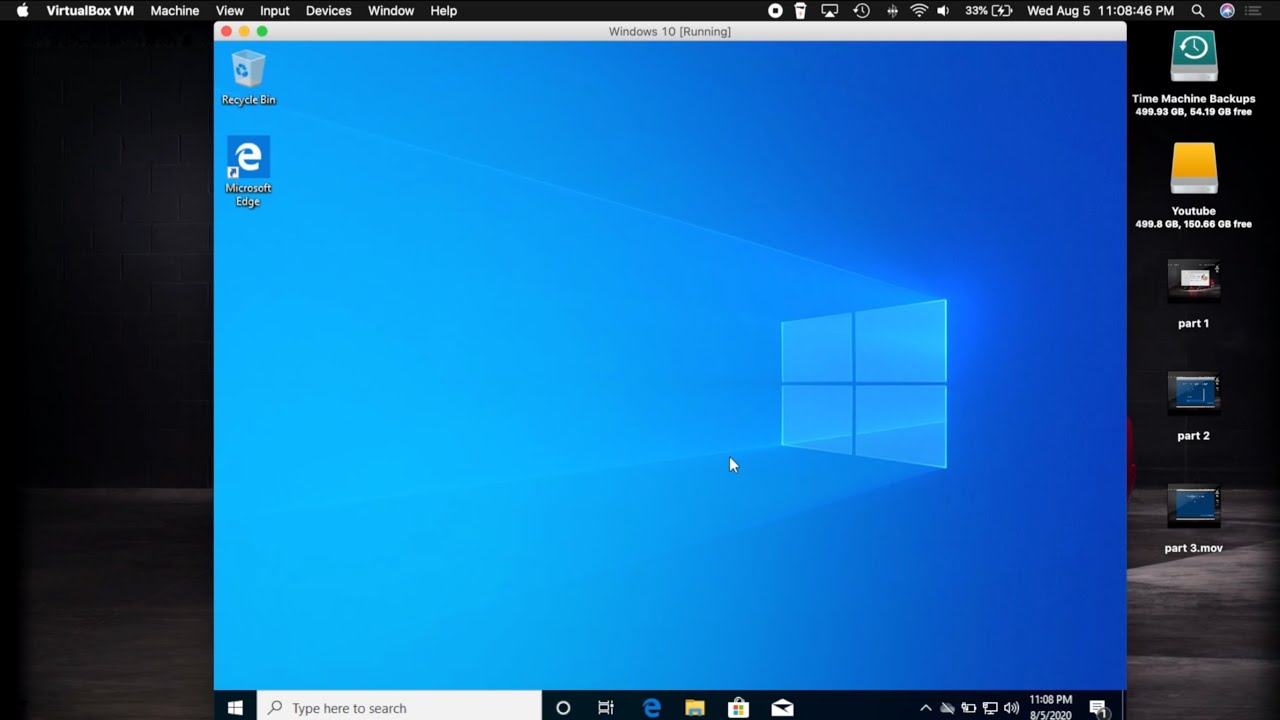This screenshot has width=1280, height=720.
Task: Open the AirPlay display menu icon
Action: [x=829, y=10]
